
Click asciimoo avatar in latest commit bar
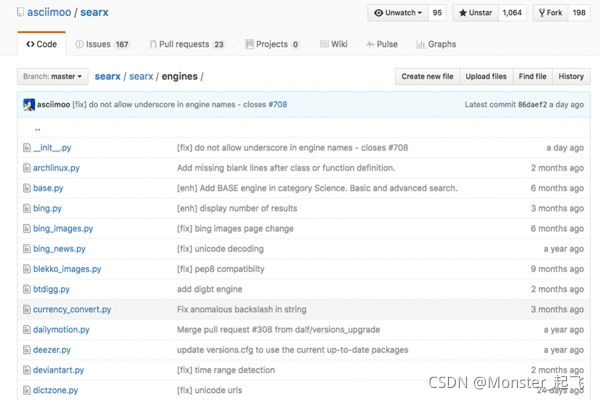coord(29,104)
